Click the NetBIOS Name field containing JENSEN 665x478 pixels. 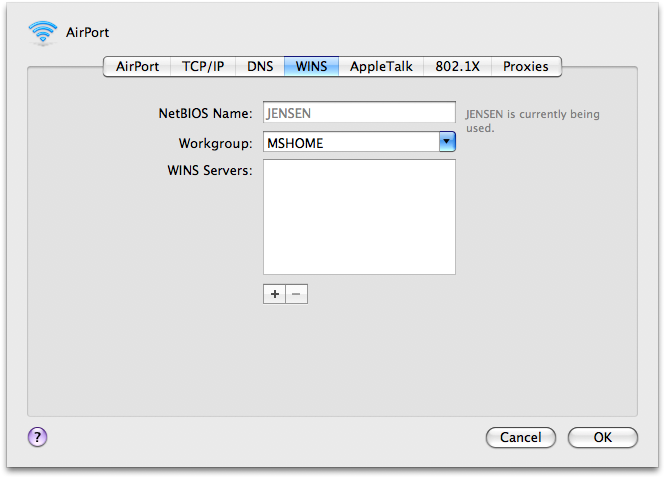tap(359, 114)
